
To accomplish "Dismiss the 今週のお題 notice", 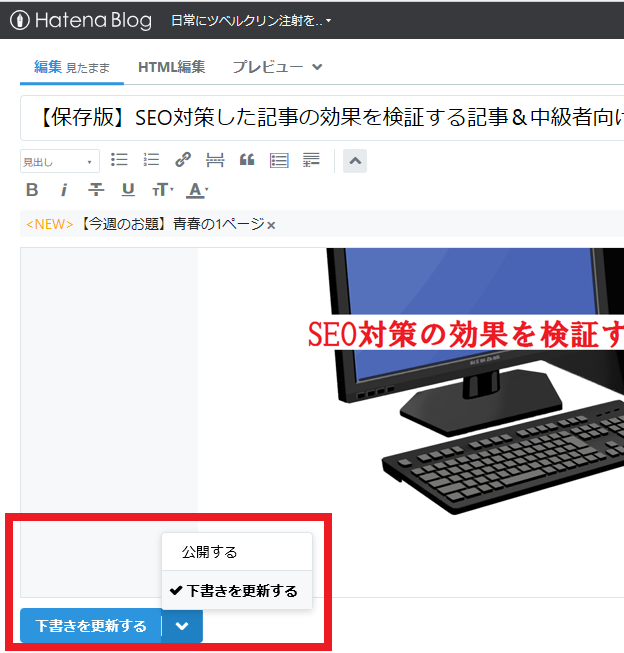I will coord(271,226).
